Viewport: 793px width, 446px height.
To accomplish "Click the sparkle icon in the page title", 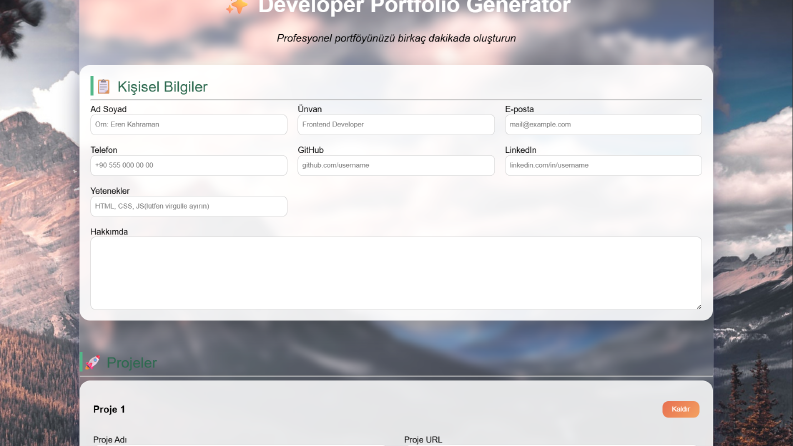I will (x=237, y=7).
